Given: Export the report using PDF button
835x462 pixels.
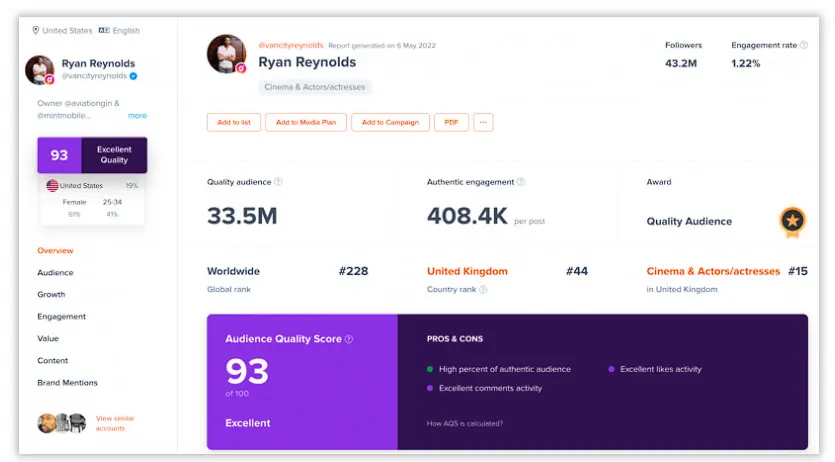Looking at the screenshot, I should coord(451,122).
